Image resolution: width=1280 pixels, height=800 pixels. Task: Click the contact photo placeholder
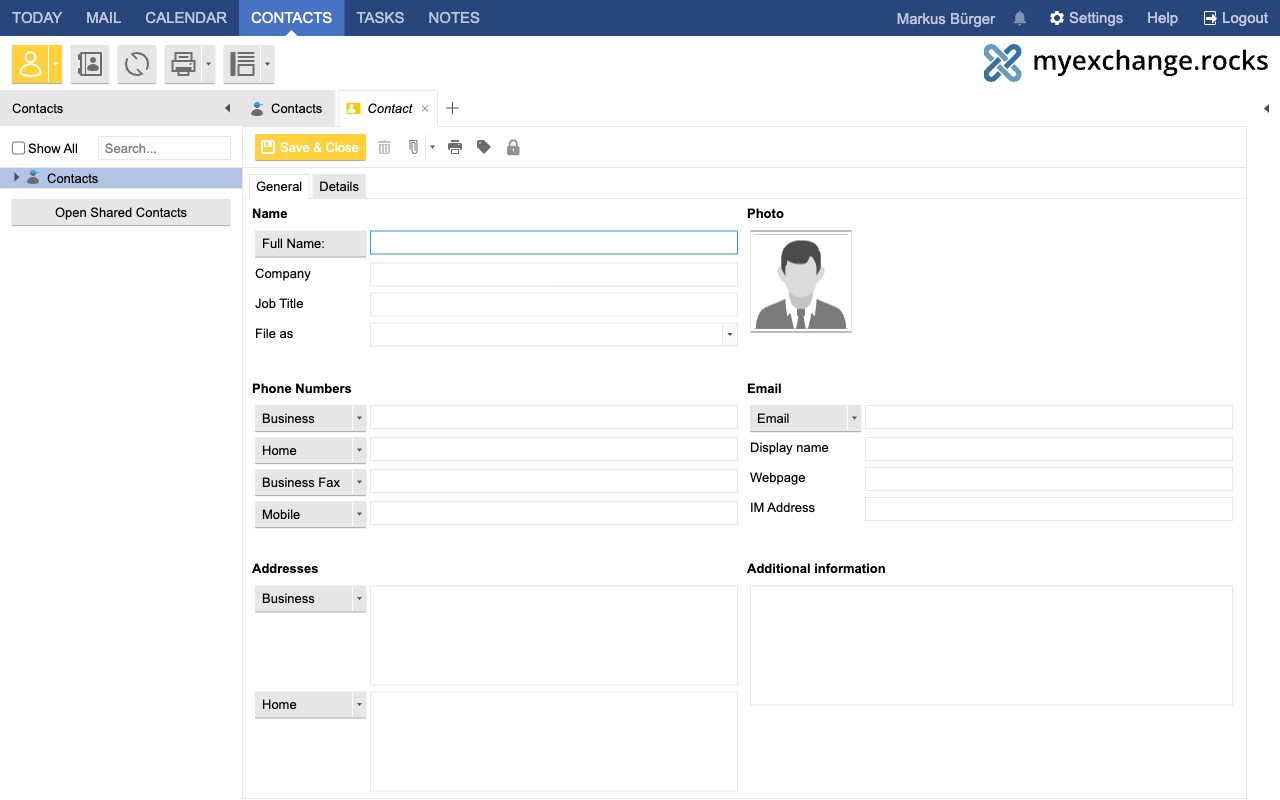(801, 281)
